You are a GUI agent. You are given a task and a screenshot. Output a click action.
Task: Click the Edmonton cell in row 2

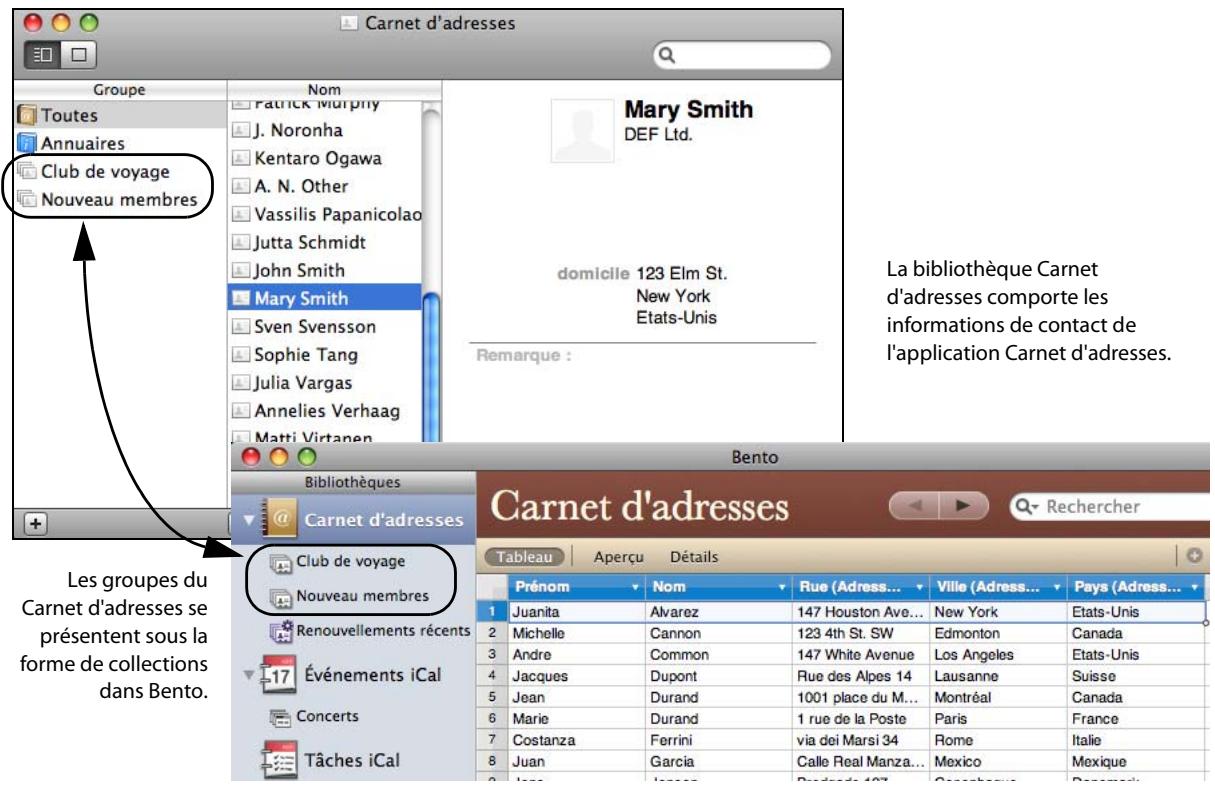(997, 633)
